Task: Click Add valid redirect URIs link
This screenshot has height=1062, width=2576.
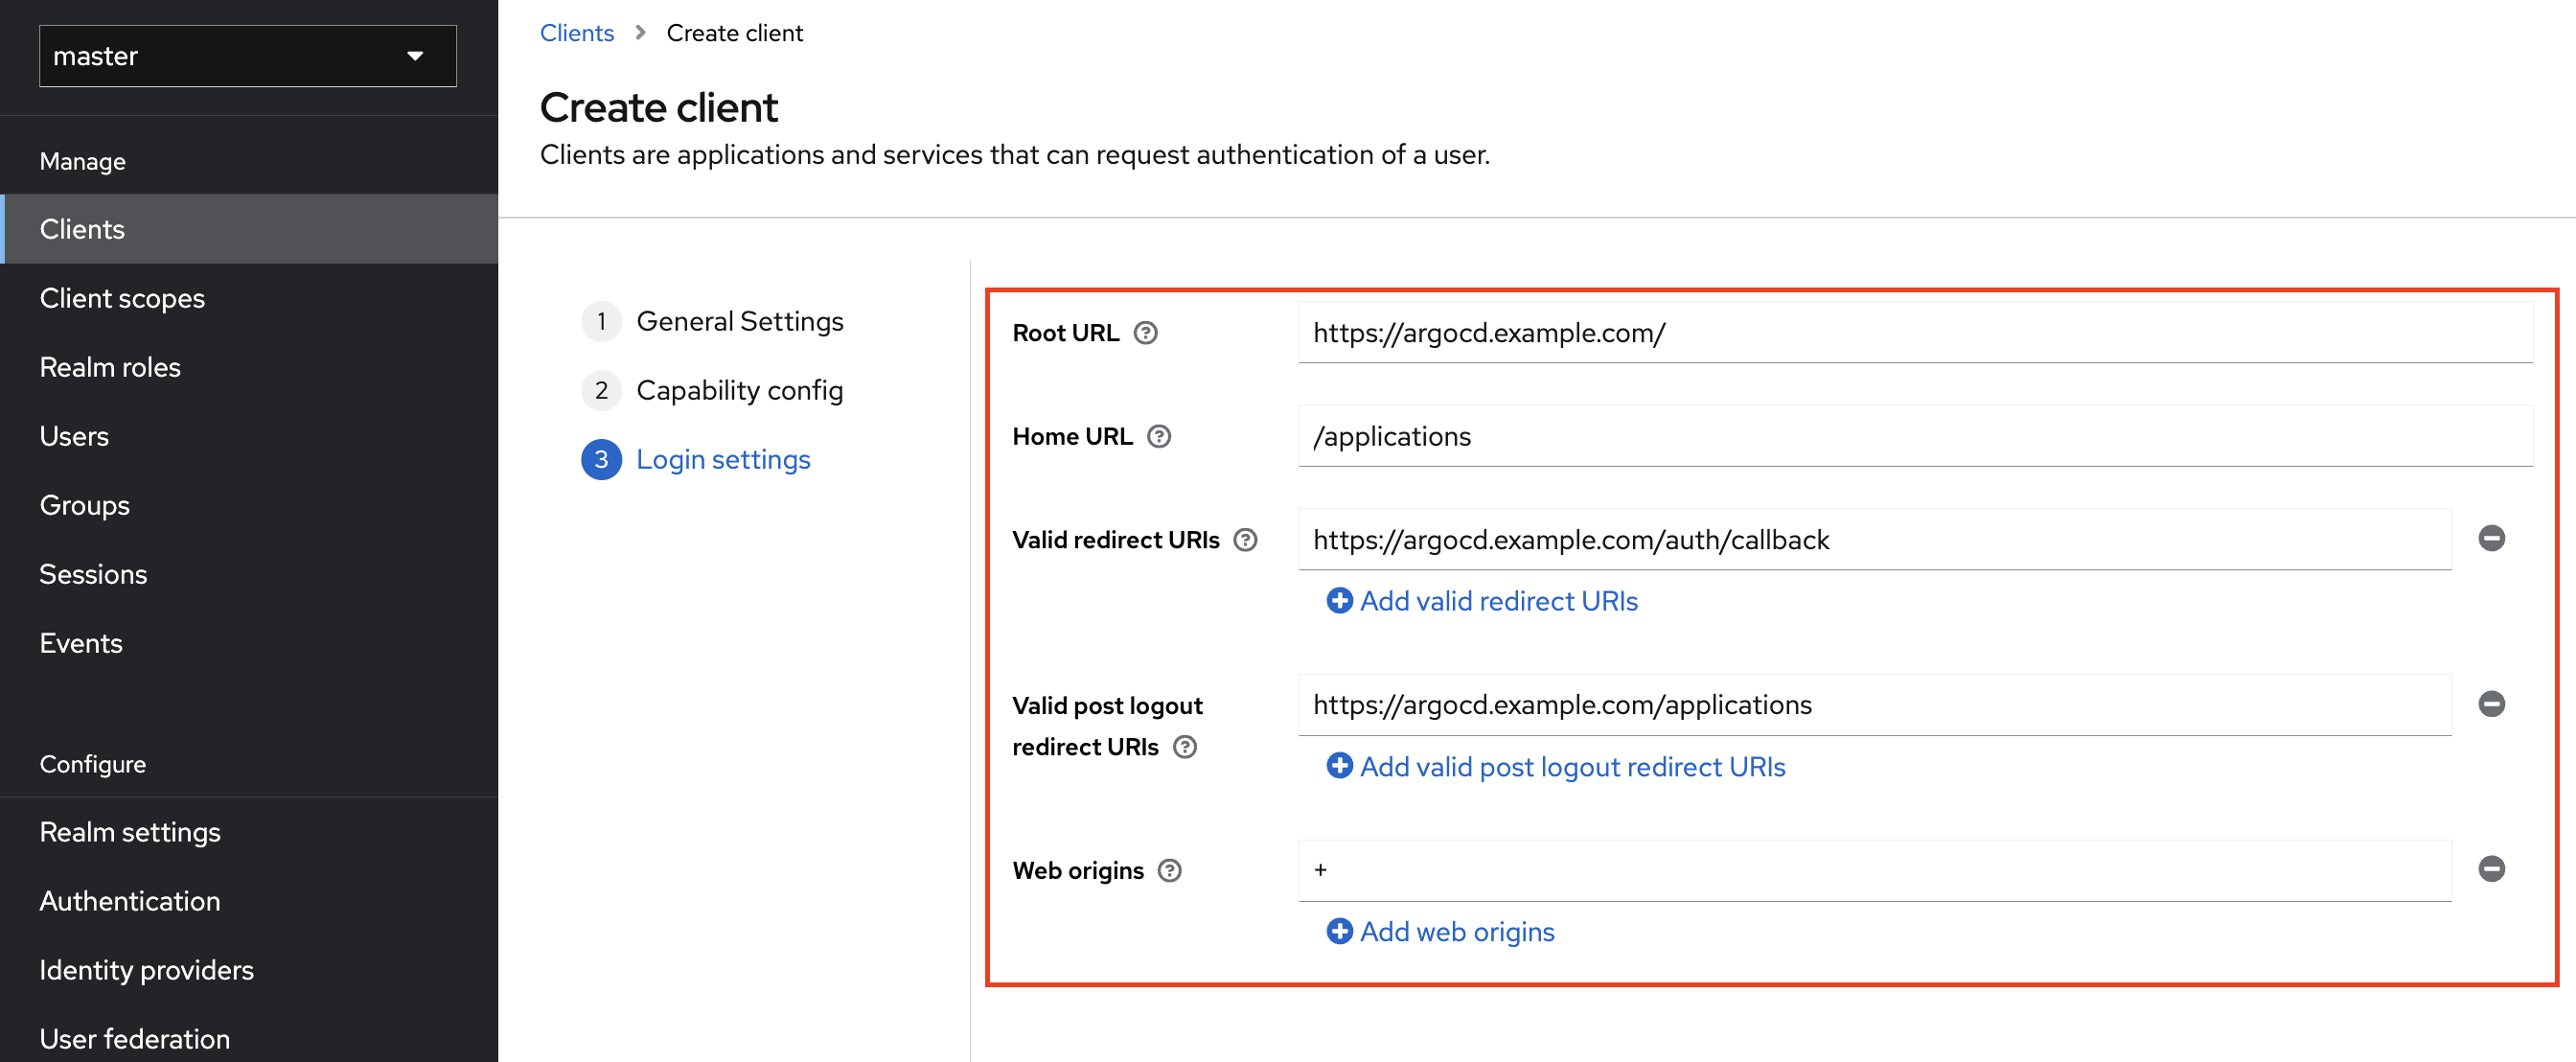Action: (1482, 601)
